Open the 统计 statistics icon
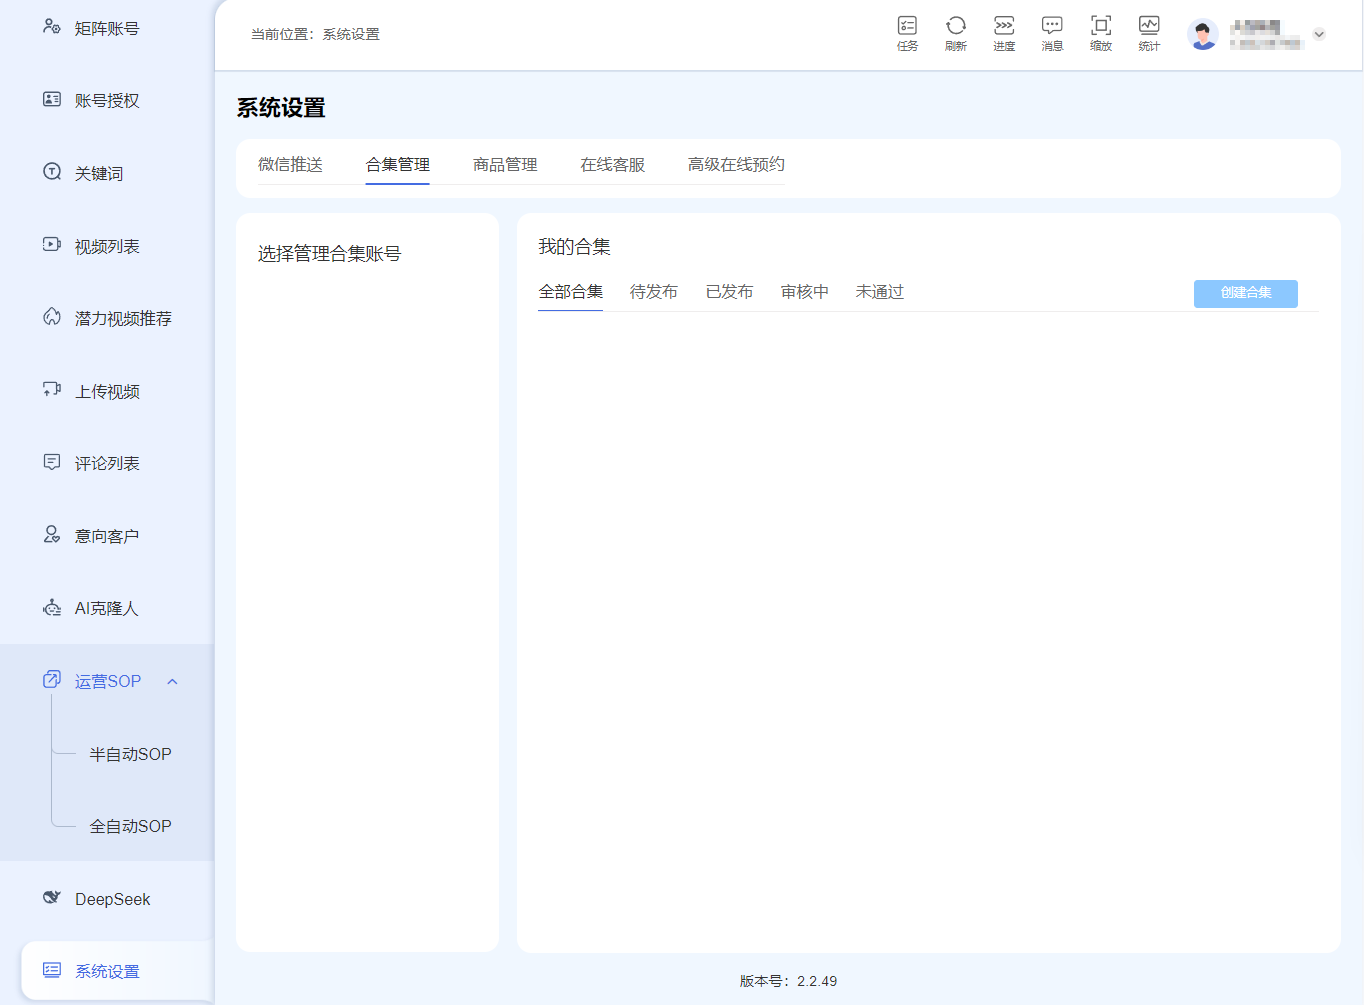Screen dimensions: 1364x1005 point(1149,26)
